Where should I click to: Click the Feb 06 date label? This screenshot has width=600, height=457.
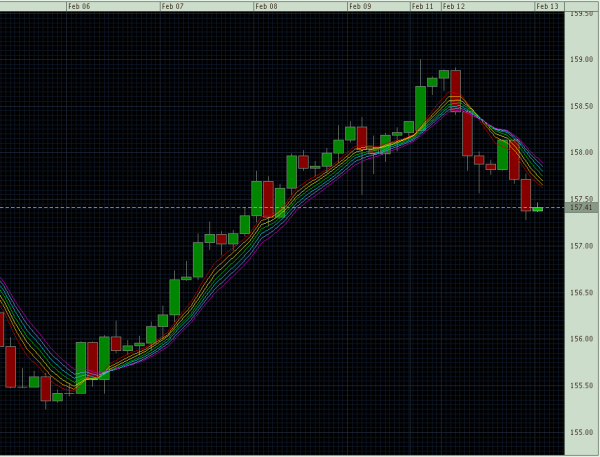tap(80, 7)
